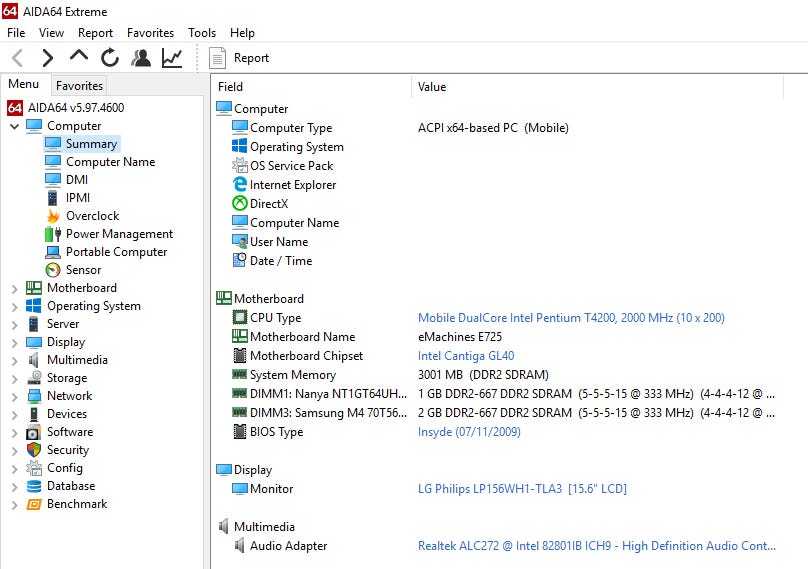Image resolution: width=808 pixels, height=569 pixels.
Task: Open the Tools menu
Action: pyautogui.click(x=202, y=33)
